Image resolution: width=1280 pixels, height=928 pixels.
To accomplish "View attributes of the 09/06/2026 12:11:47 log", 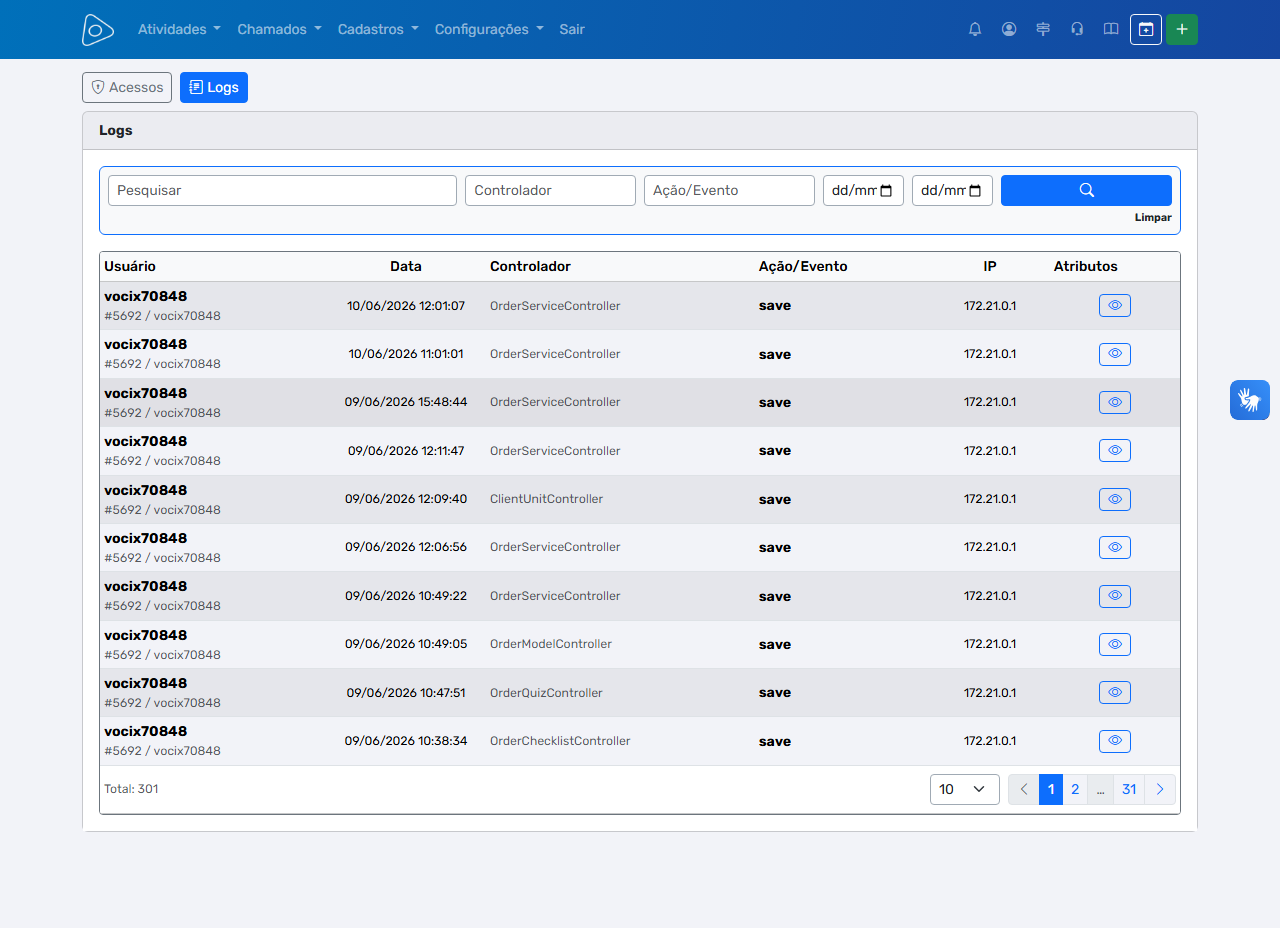I will click(x=1115, y=450).
